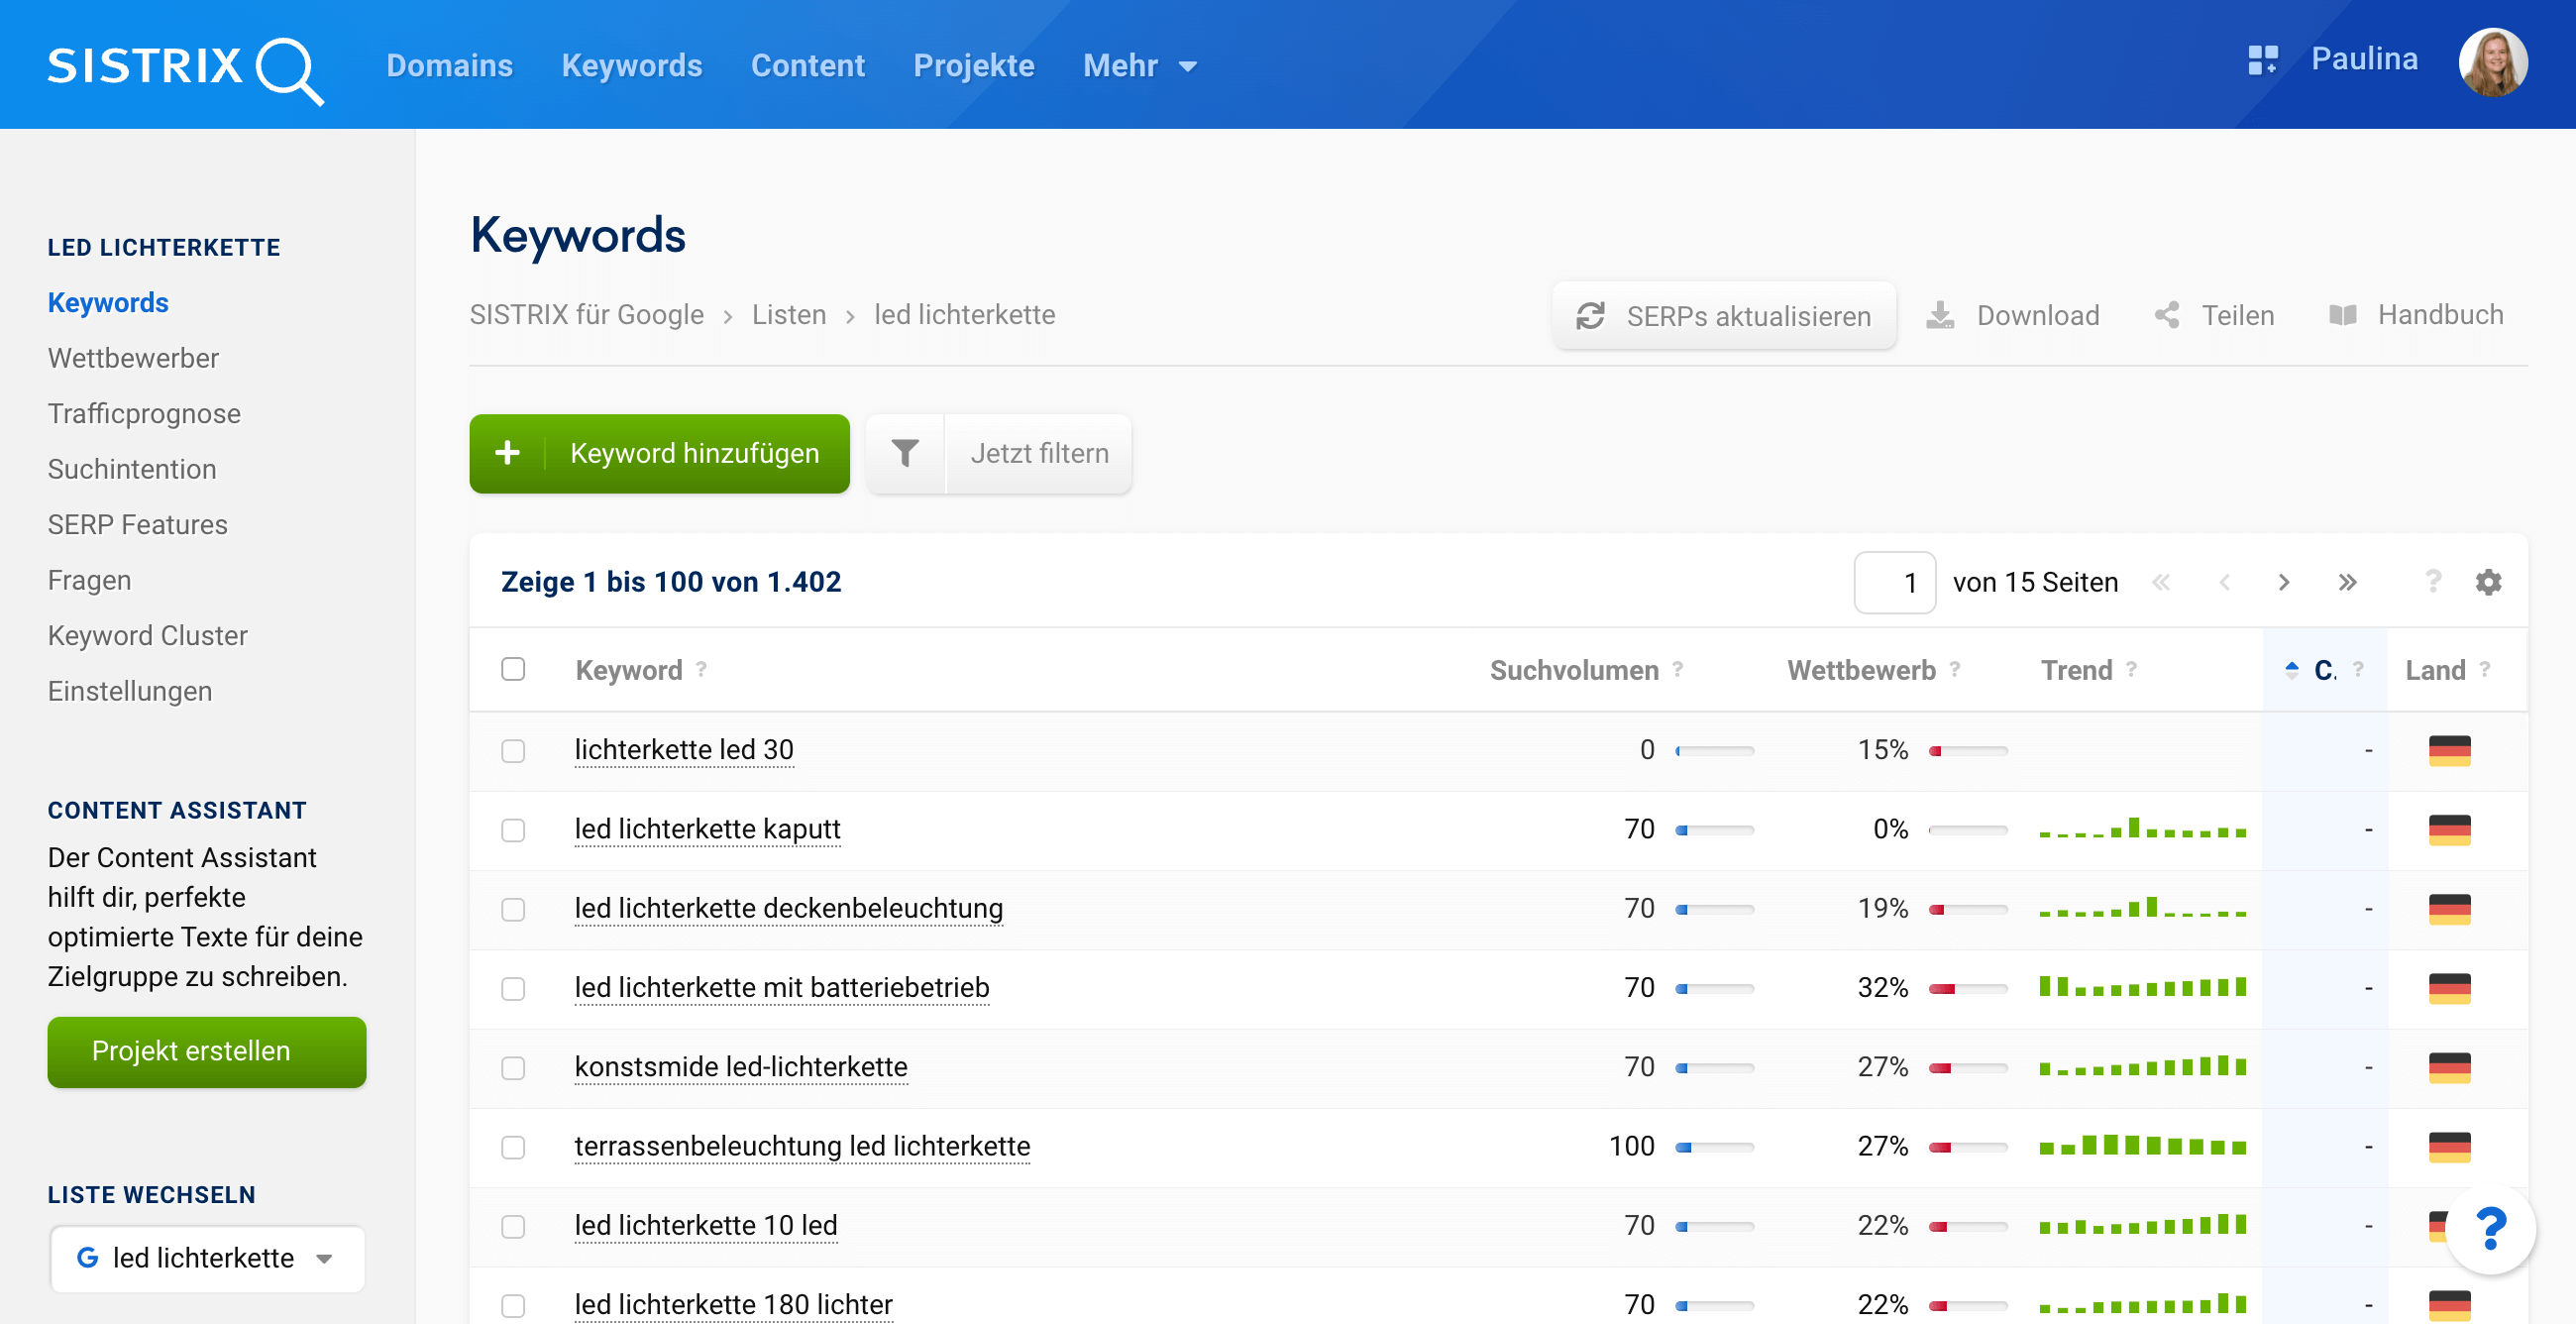Viewport: 2576px width, 1324px height.
Task: Click Wettbewerb bar for led lichterkette mit batteriebetrieb
Action: point(1968,989)
